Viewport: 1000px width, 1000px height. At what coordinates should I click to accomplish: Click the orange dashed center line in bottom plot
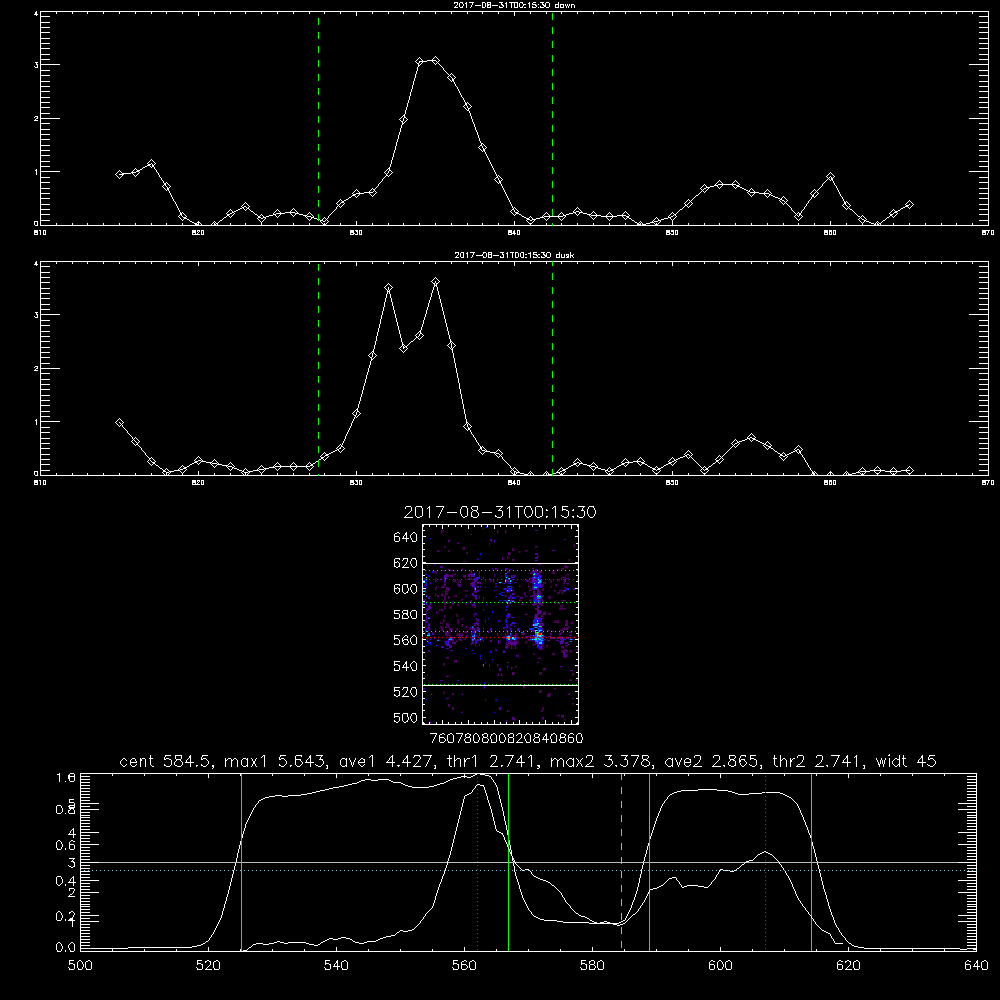(x=621, y=861)
